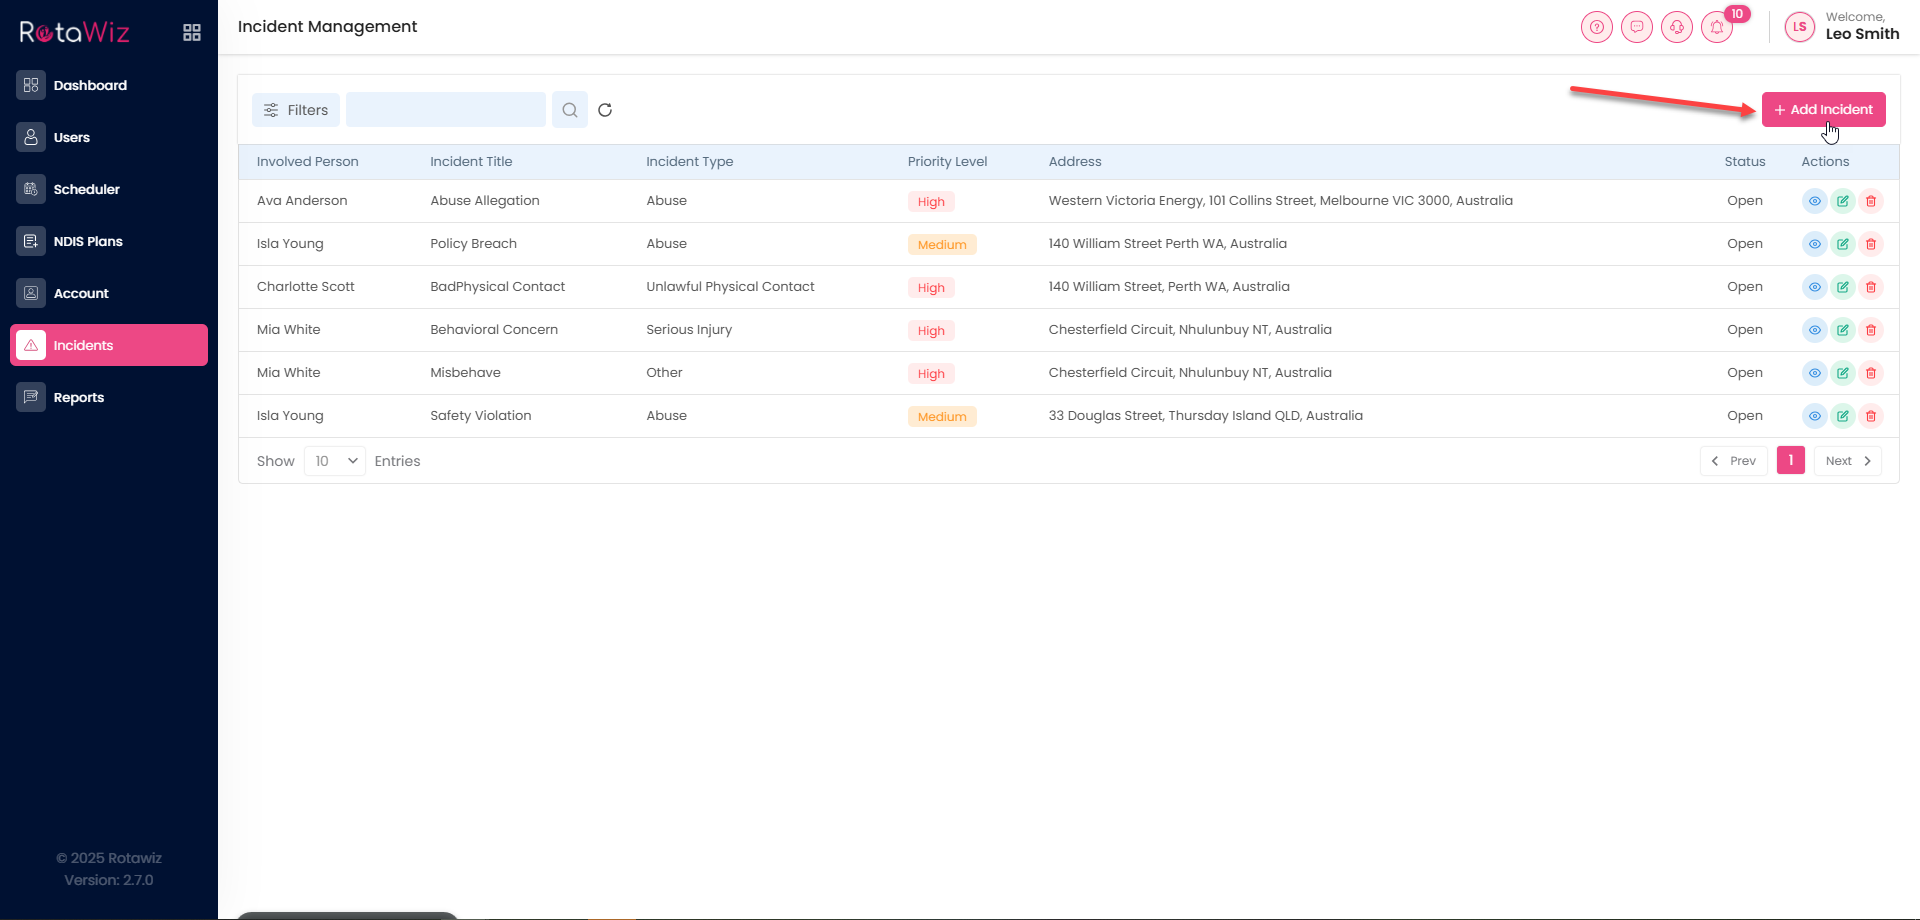
Task: Toggle the sidebar grid menu icon
Action: 192,33
